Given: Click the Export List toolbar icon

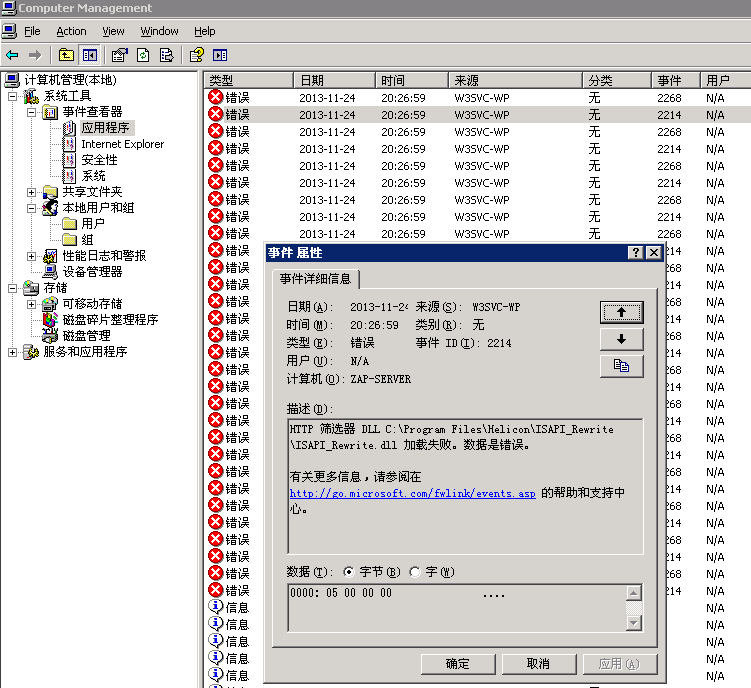Looking at the screenshot, I should (166, 55).
